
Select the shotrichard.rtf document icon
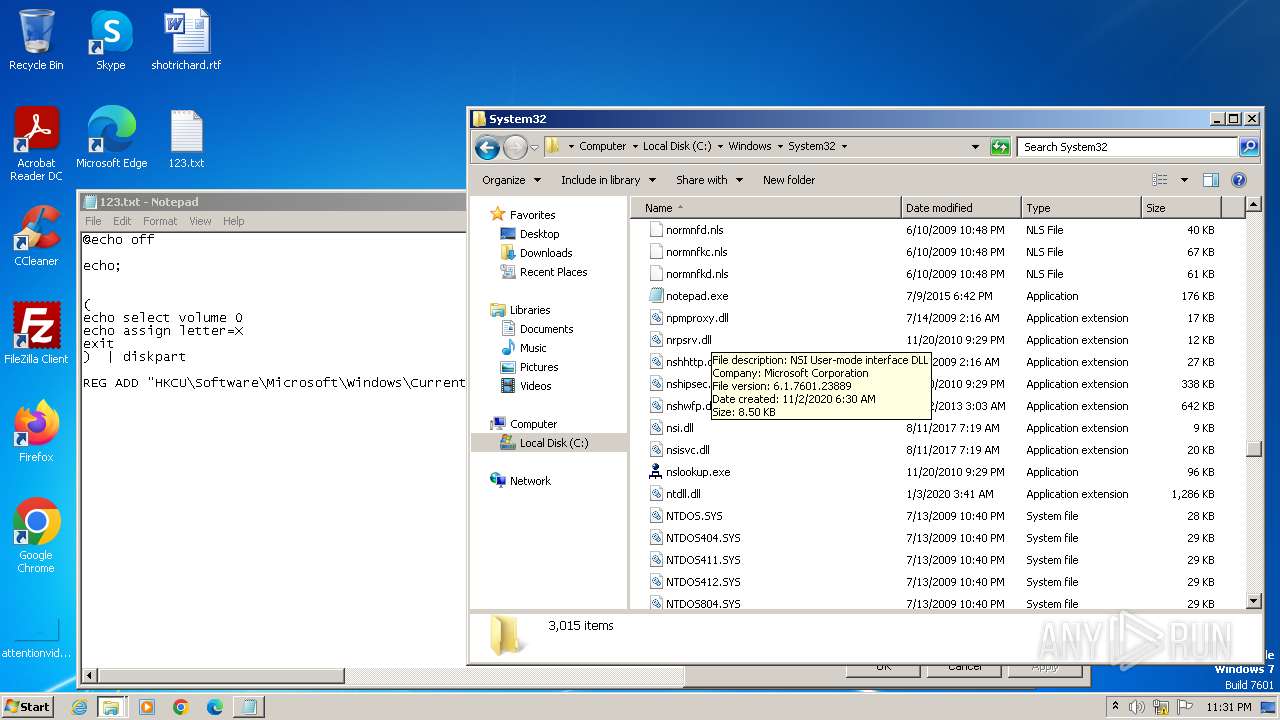point(186,40)
